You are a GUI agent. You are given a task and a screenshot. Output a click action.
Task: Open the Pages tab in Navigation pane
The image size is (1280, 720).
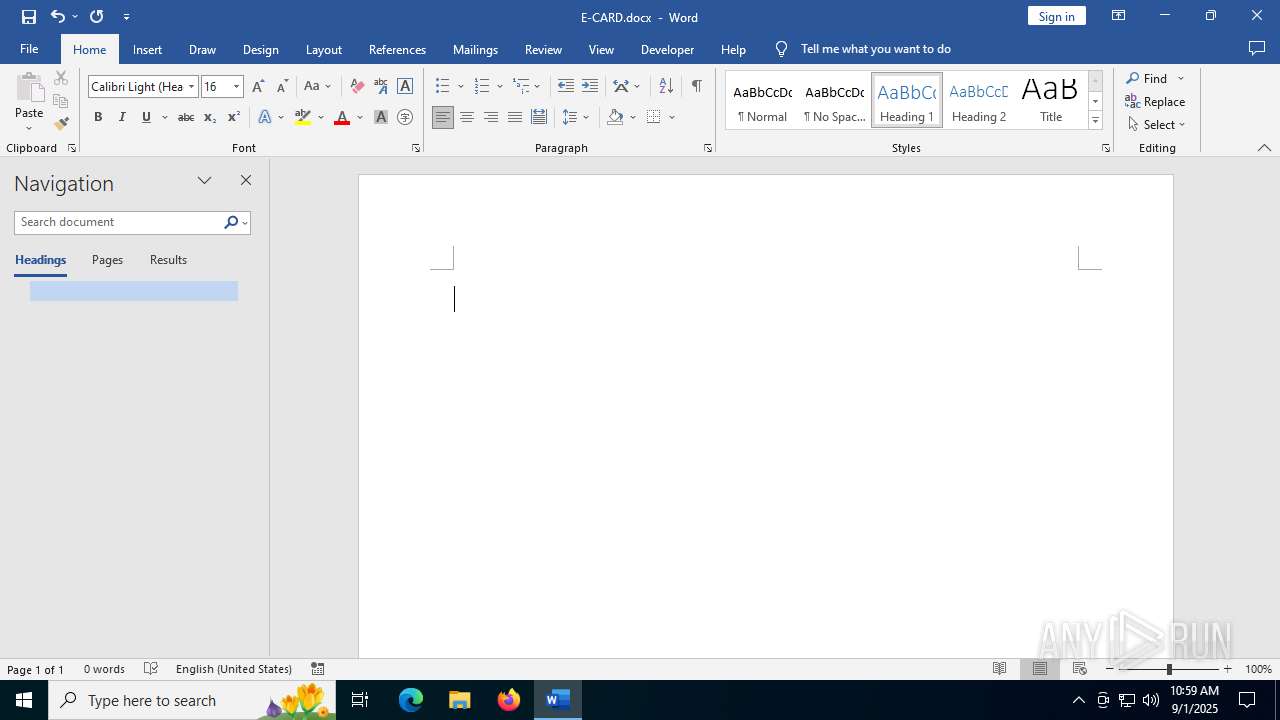pyautogui.click(x=107, y=260)
